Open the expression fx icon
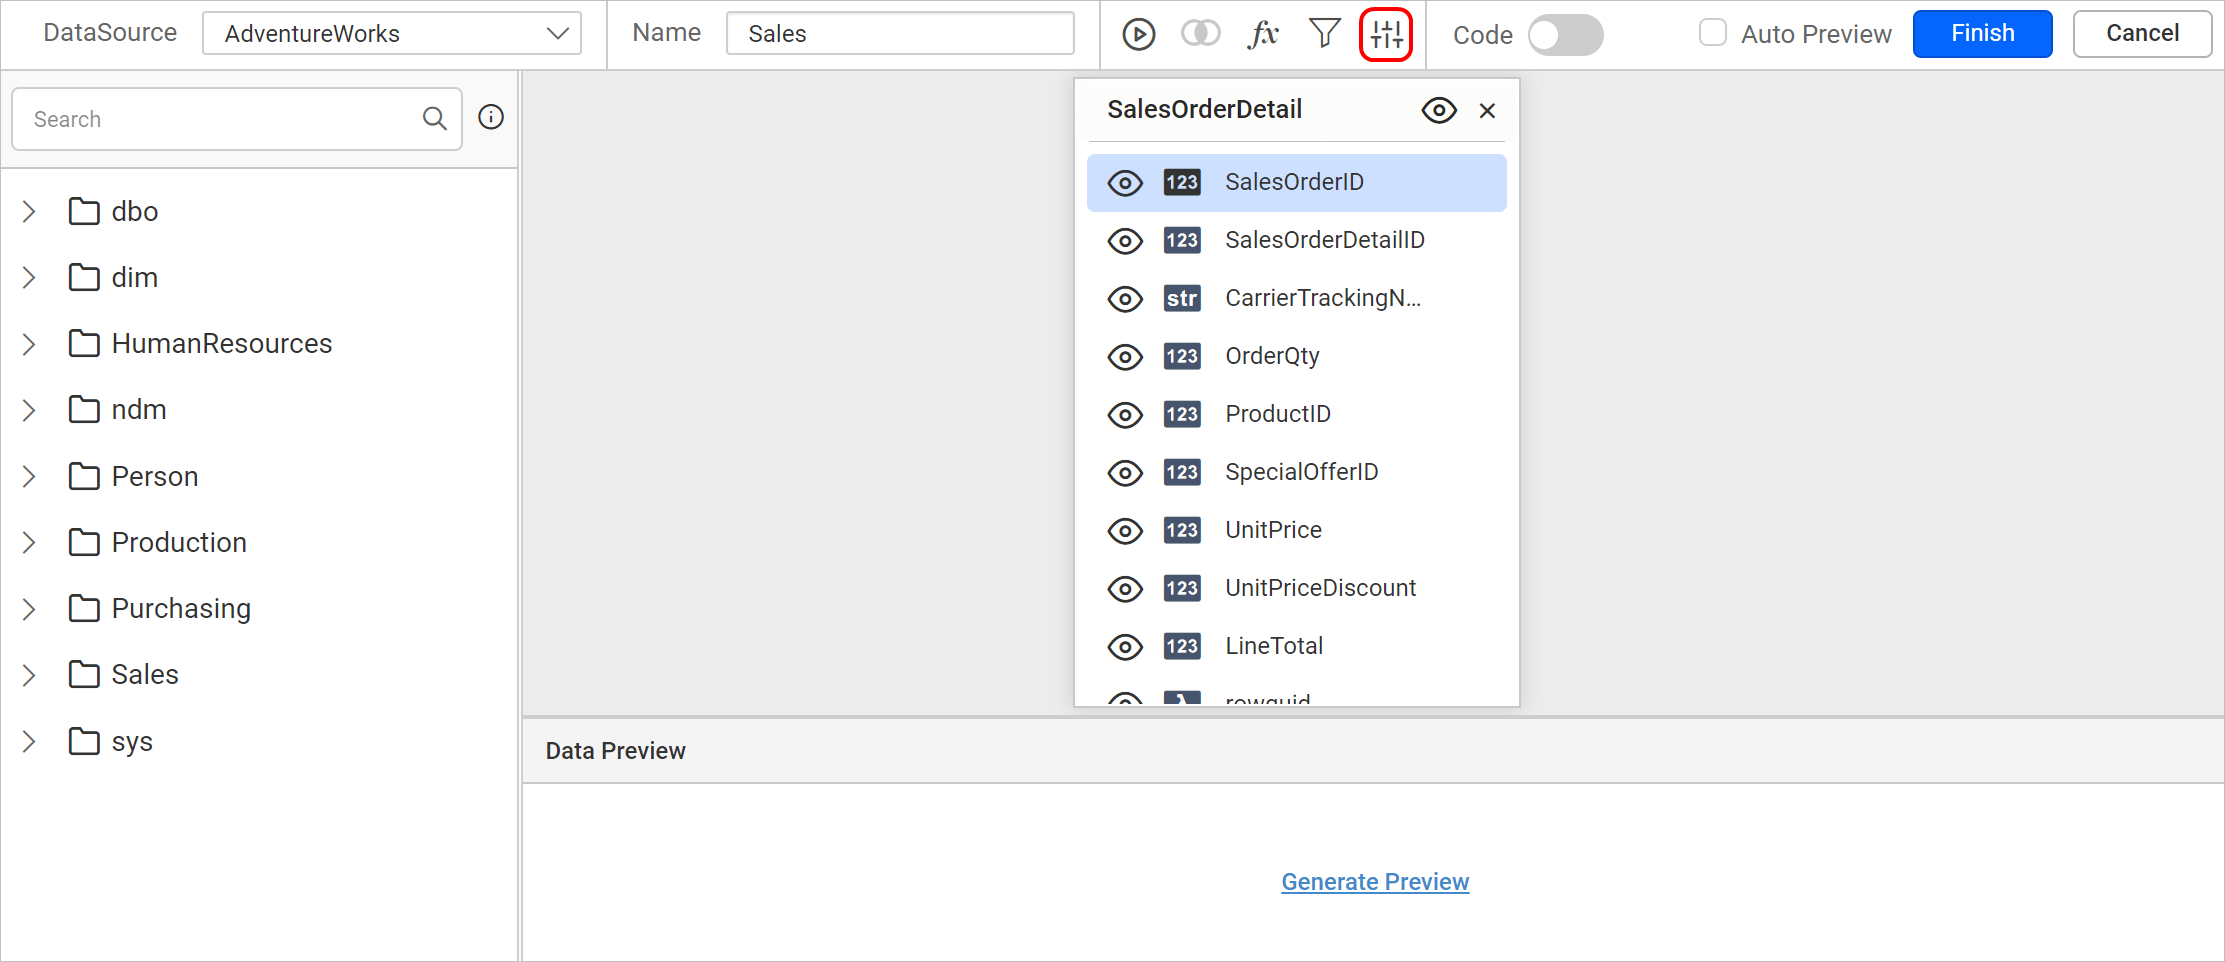Screen dimensions: 2225x962 [x=1263, y=34]
